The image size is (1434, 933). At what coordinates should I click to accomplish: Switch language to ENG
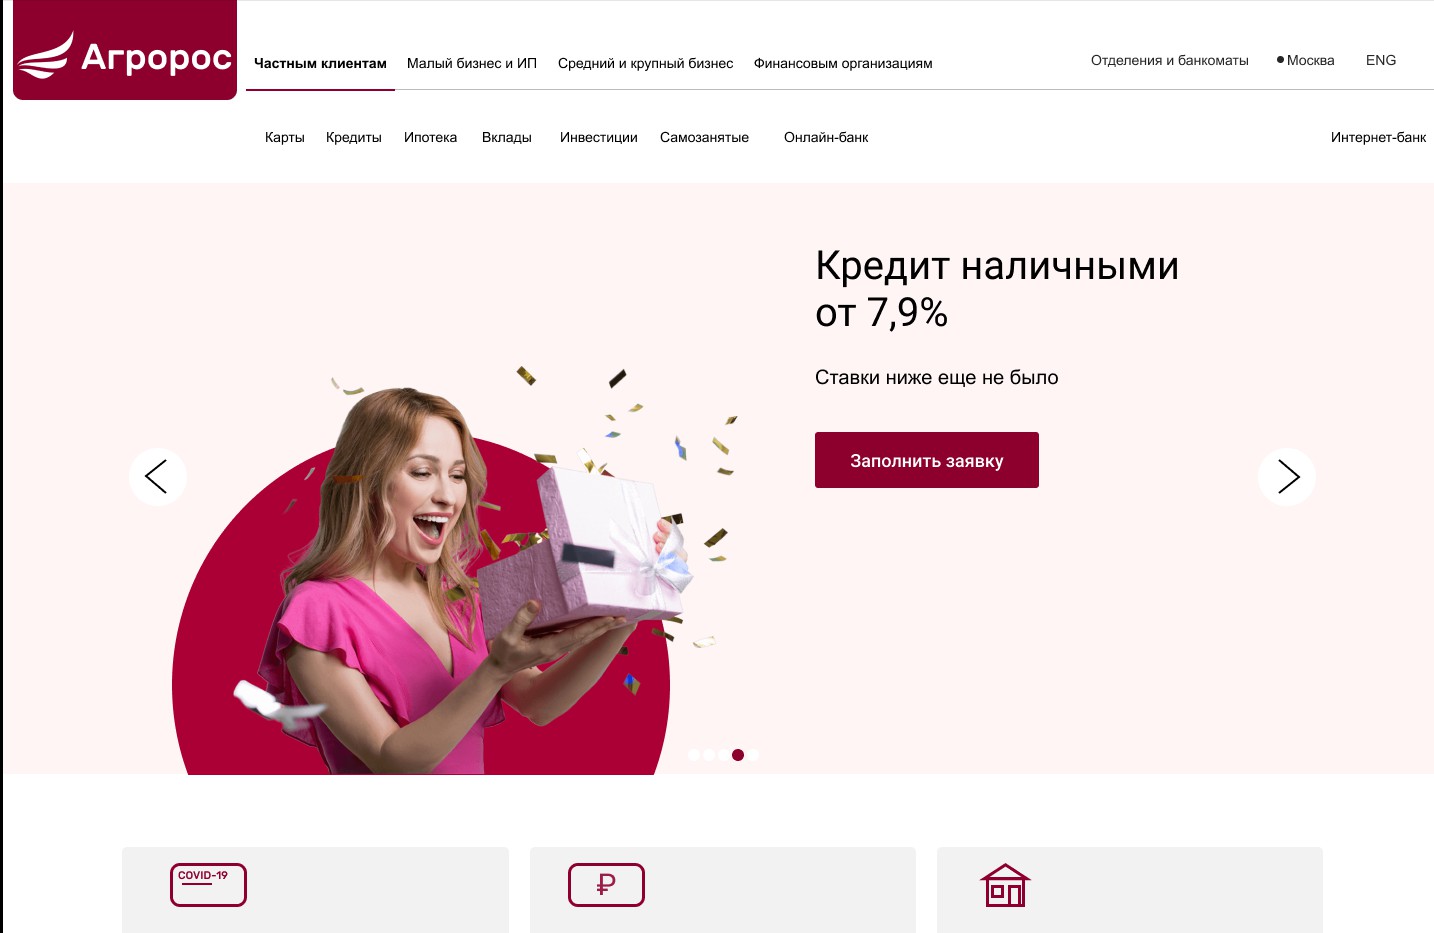click(x=1381, y=60)
